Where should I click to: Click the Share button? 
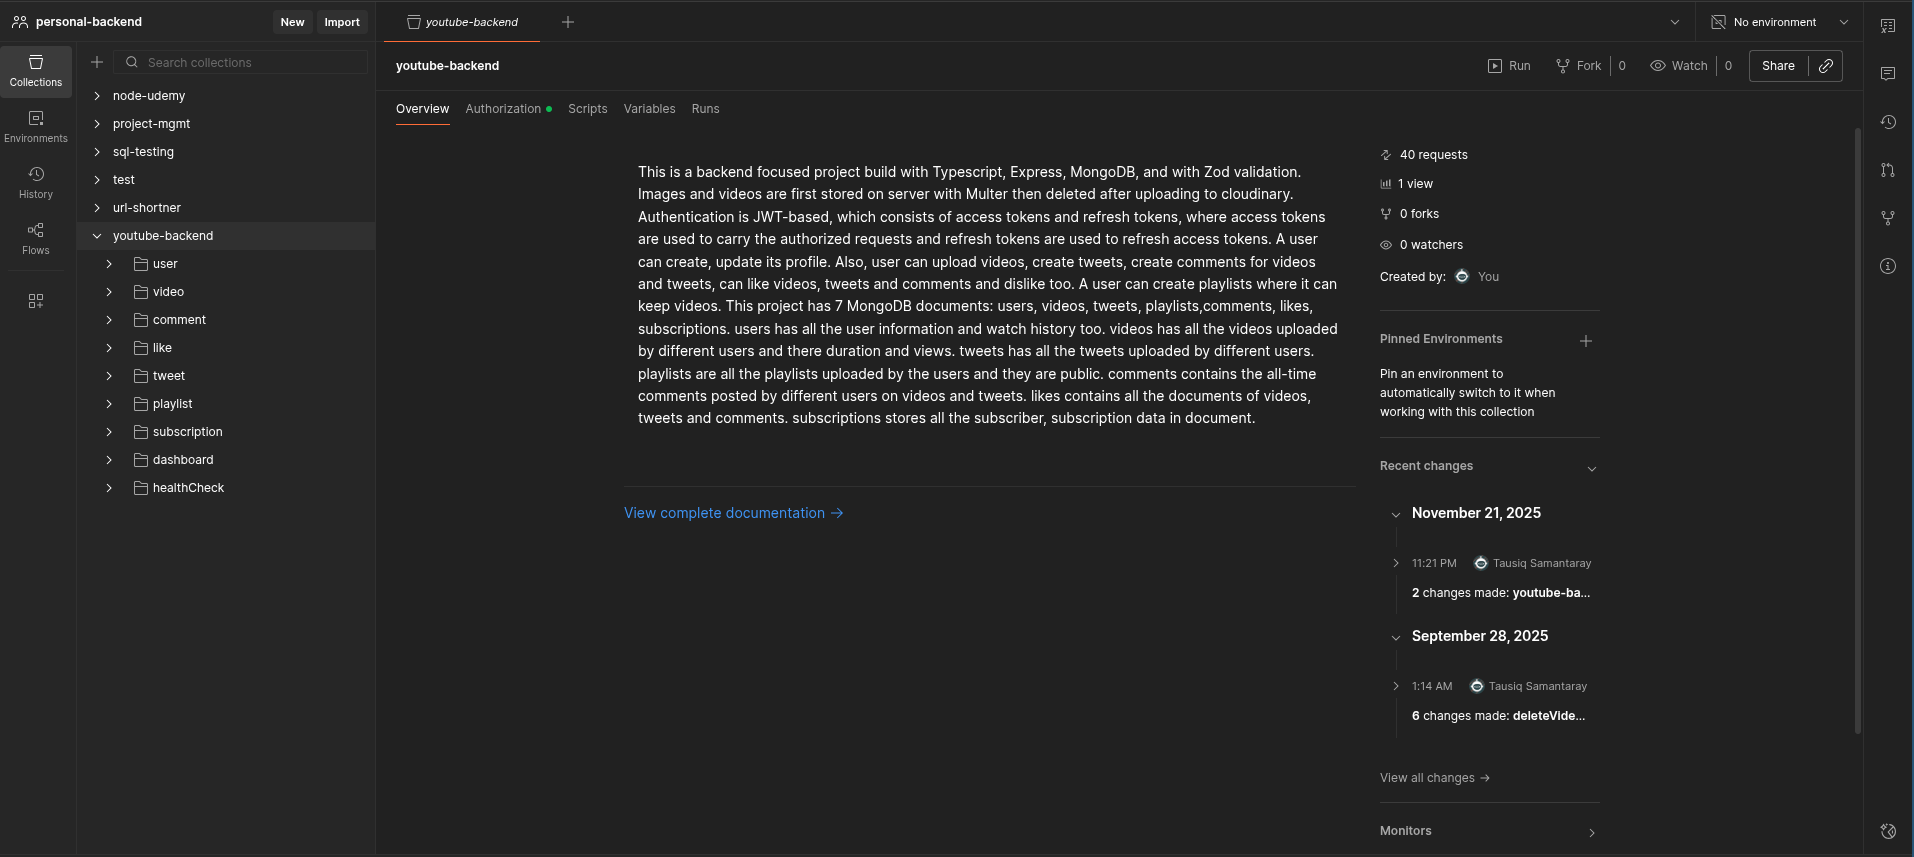coord(1778,66)
